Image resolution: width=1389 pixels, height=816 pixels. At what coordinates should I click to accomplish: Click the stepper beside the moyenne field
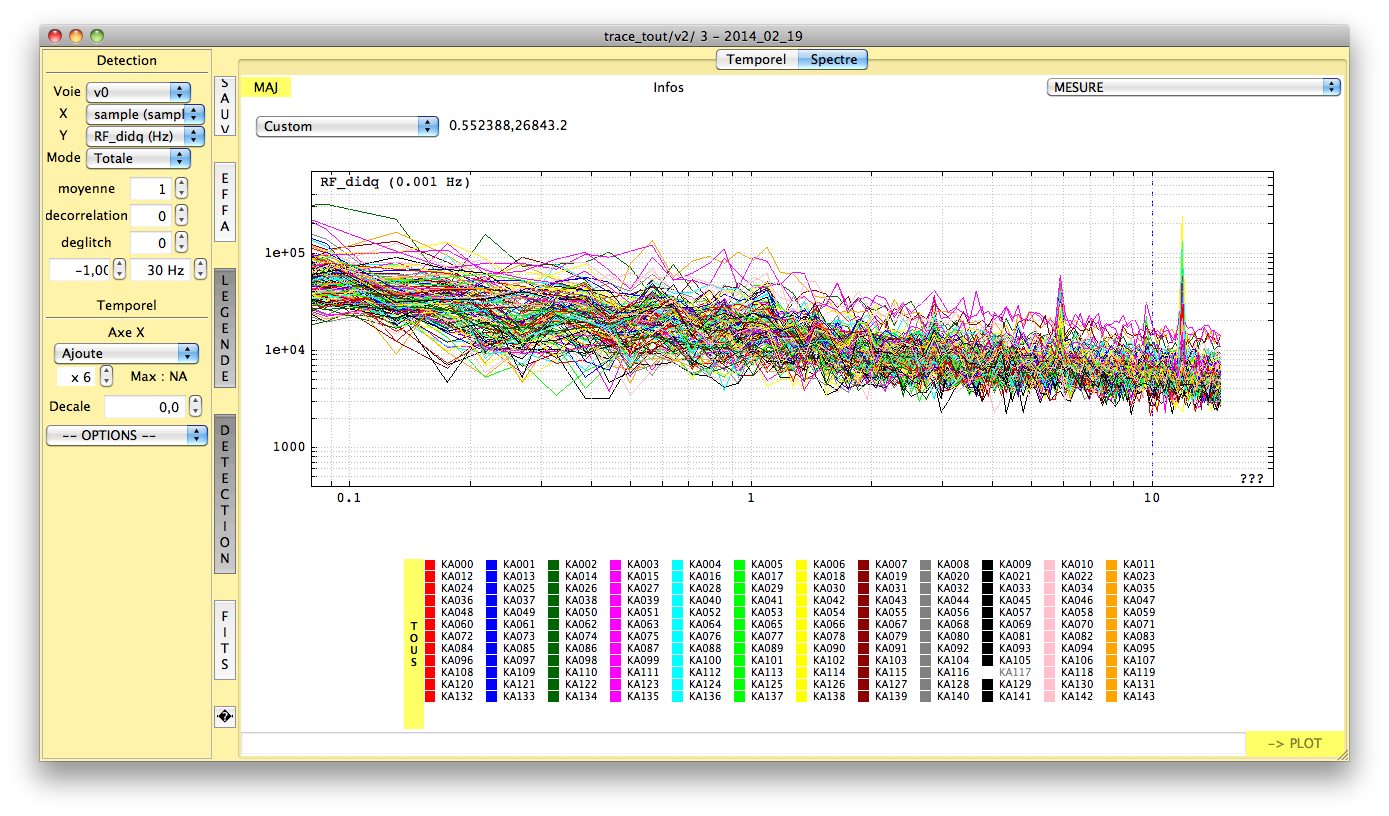tap(181, 188)
